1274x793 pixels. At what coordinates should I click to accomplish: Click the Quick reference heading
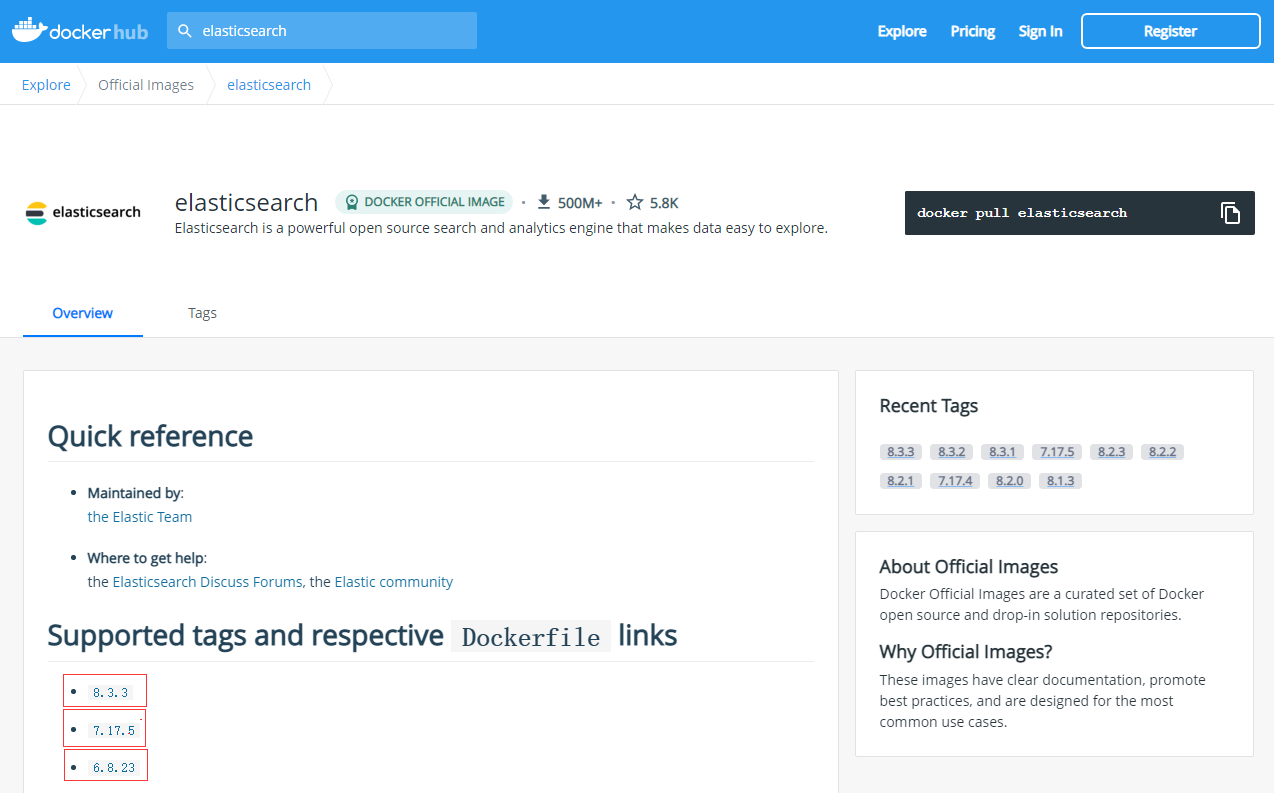coord(150,436)
